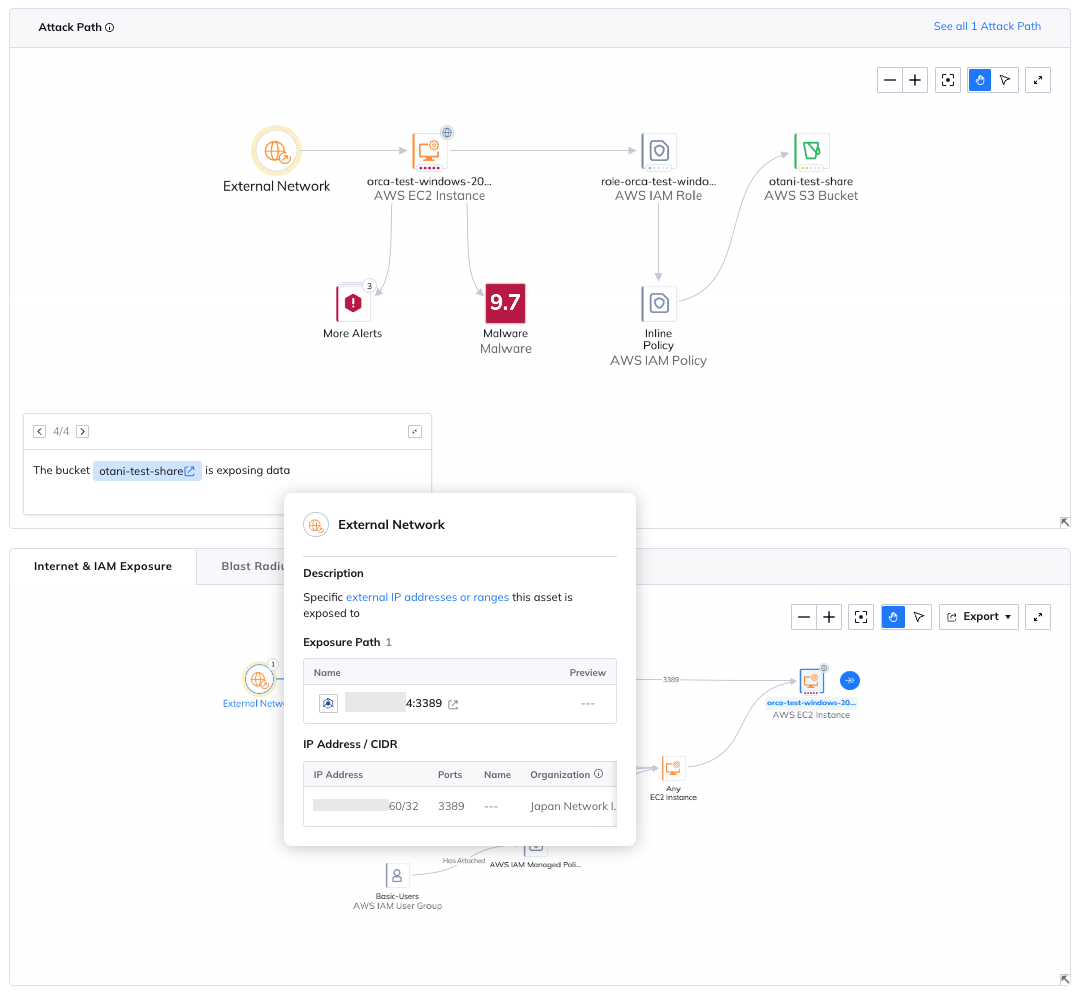
Task: Click the 3389 ports cell
Action: pos(451,806)
